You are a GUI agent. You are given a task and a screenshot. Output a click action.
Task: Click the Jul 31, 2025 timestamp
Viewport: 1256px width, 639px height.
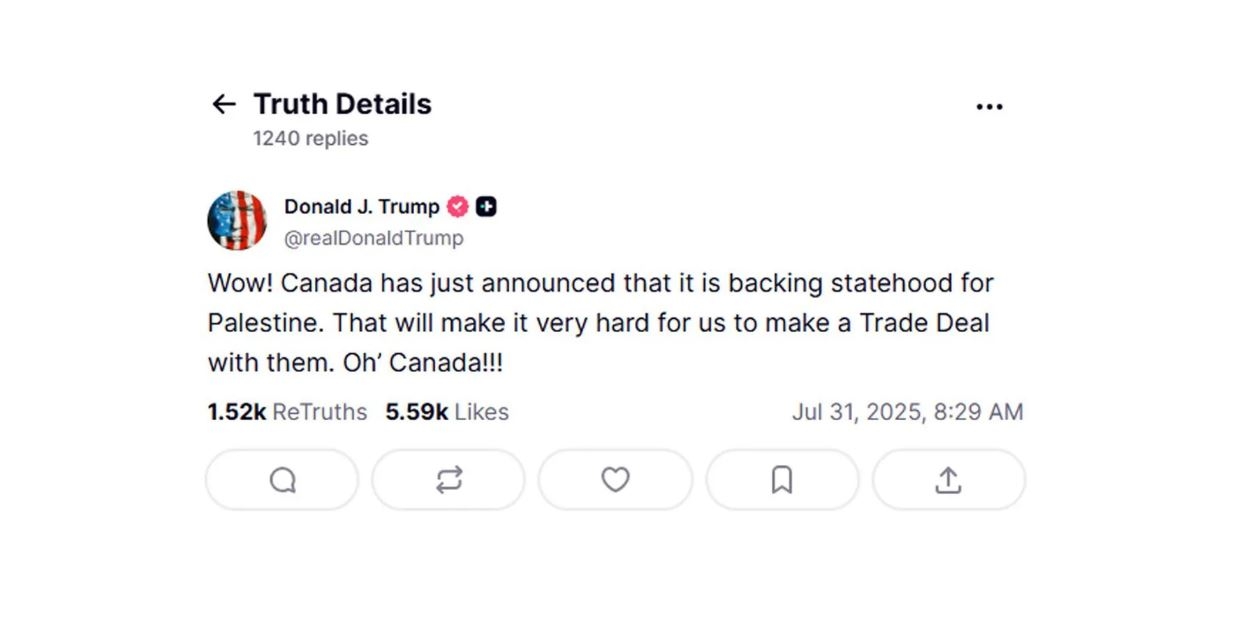(x=907, y=412)
